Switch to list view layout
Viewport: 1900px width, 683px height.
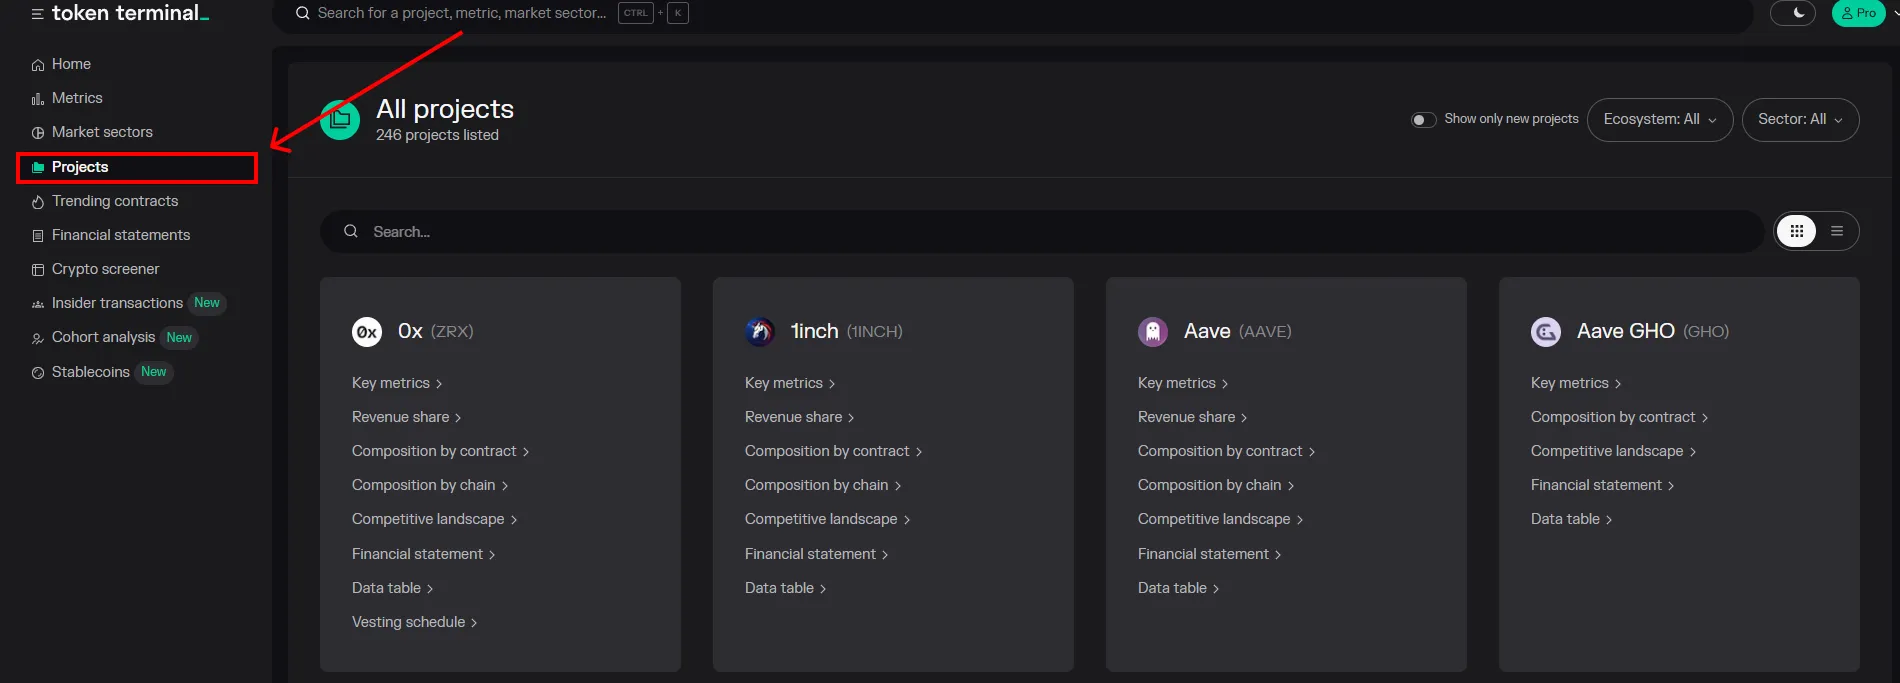(1837, 231)
